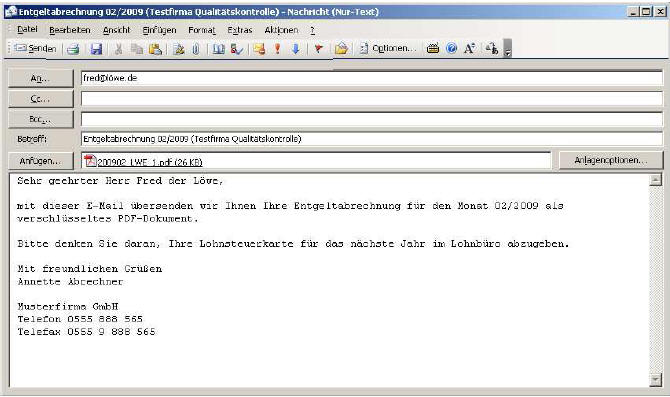The width and height of the screenshot is (670, 397).
Task: Open the Datei menu
Action: (x=27, y=29)
